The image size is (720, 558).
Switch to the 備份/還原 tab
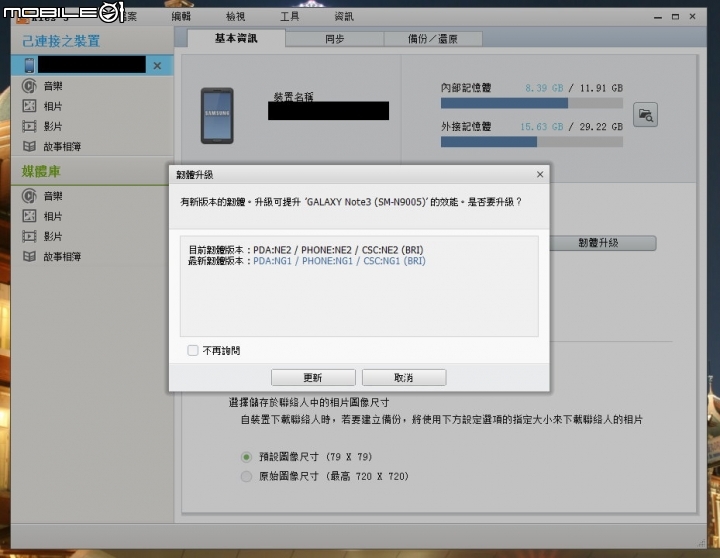[433, 39]
